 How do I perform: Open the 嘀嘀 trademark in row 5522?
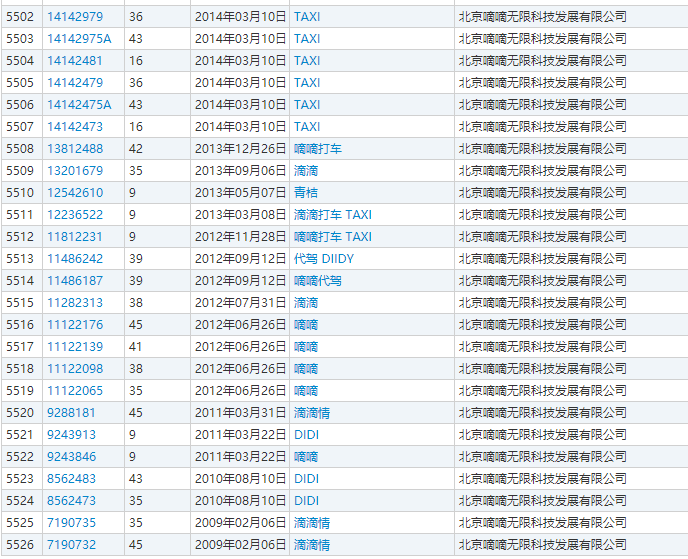point(306,457)
